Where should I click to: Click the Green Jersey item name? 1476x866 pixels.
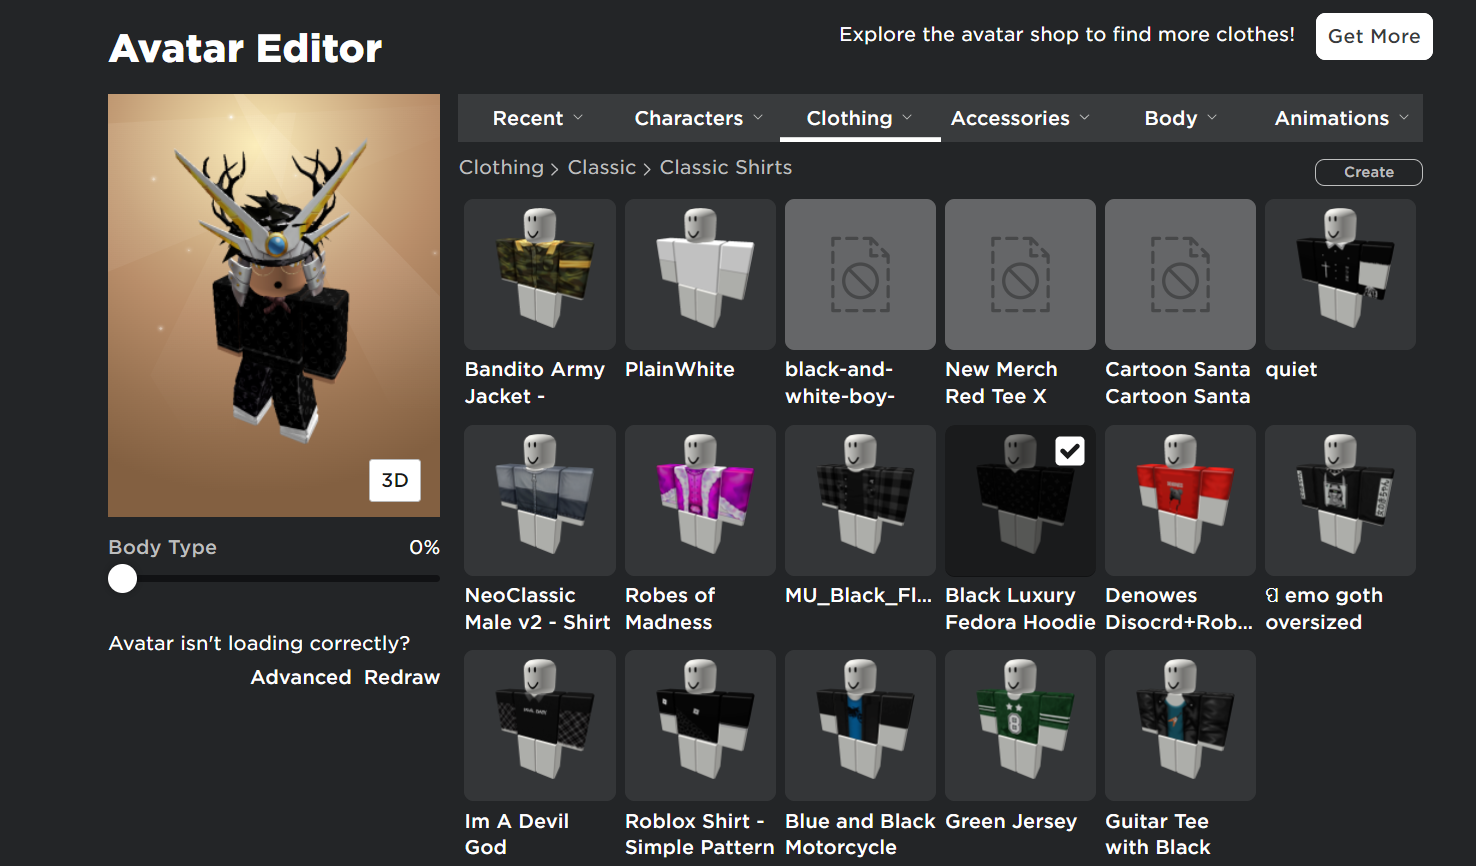[x=1011, y=821]
